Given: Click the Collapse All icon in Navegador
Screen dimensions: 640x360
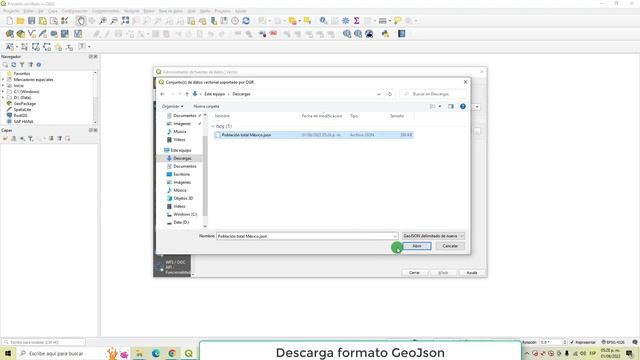Looking at the screenshot, I should point(31,65).
